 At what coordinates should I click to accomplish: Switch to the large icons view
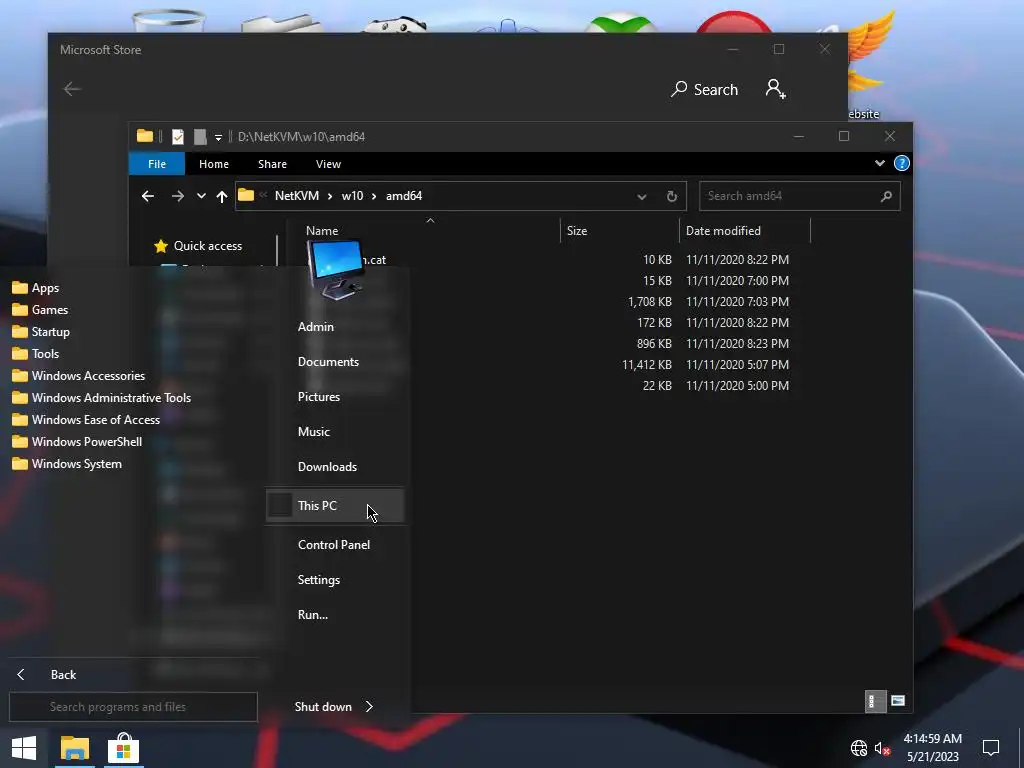(898, 701)
